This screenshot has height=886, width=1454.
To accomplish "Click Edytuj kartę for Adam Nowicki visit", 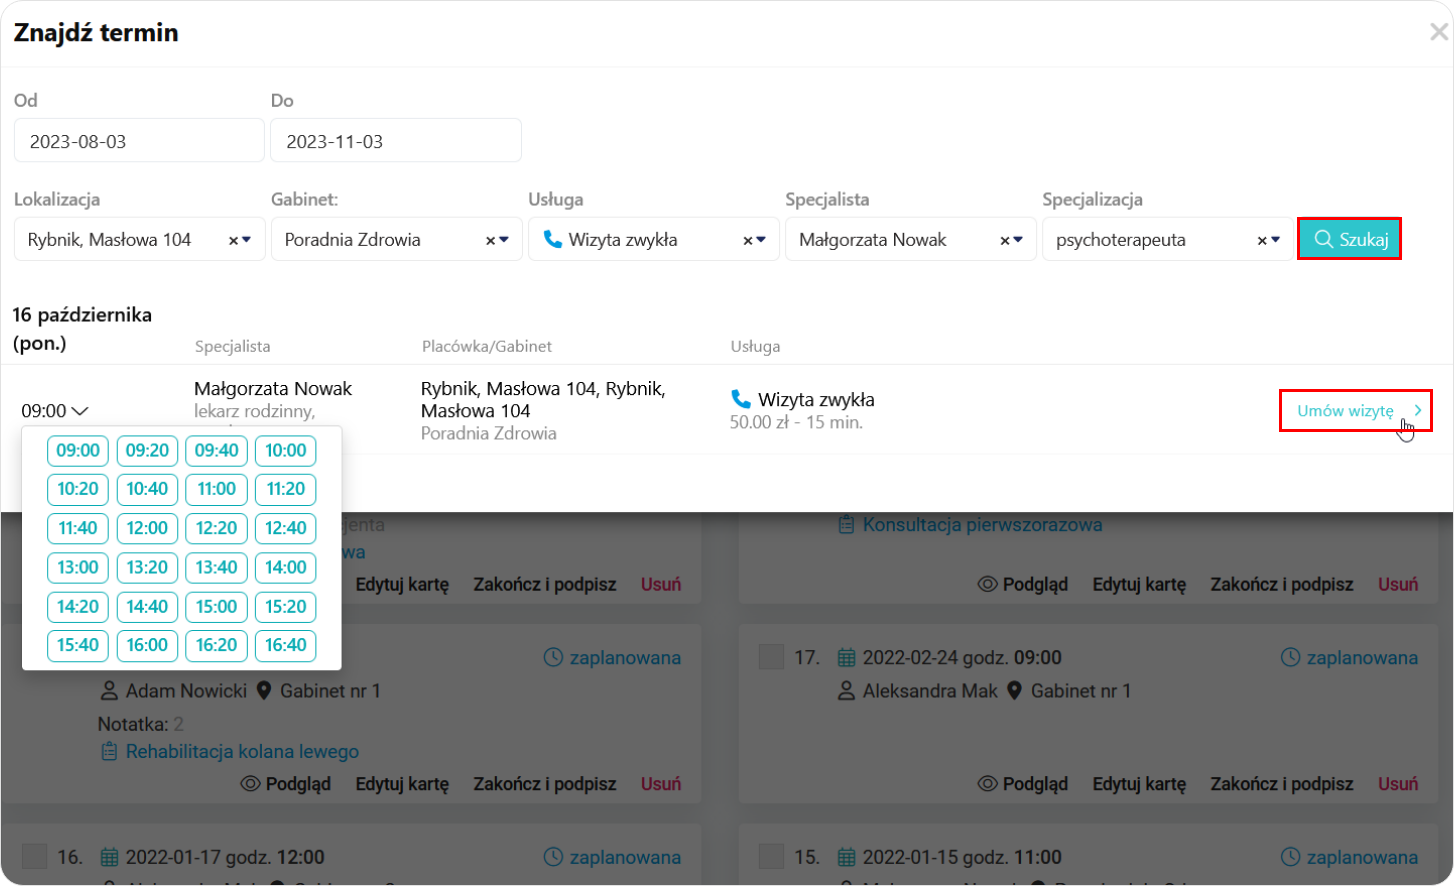I will (402, 784).
